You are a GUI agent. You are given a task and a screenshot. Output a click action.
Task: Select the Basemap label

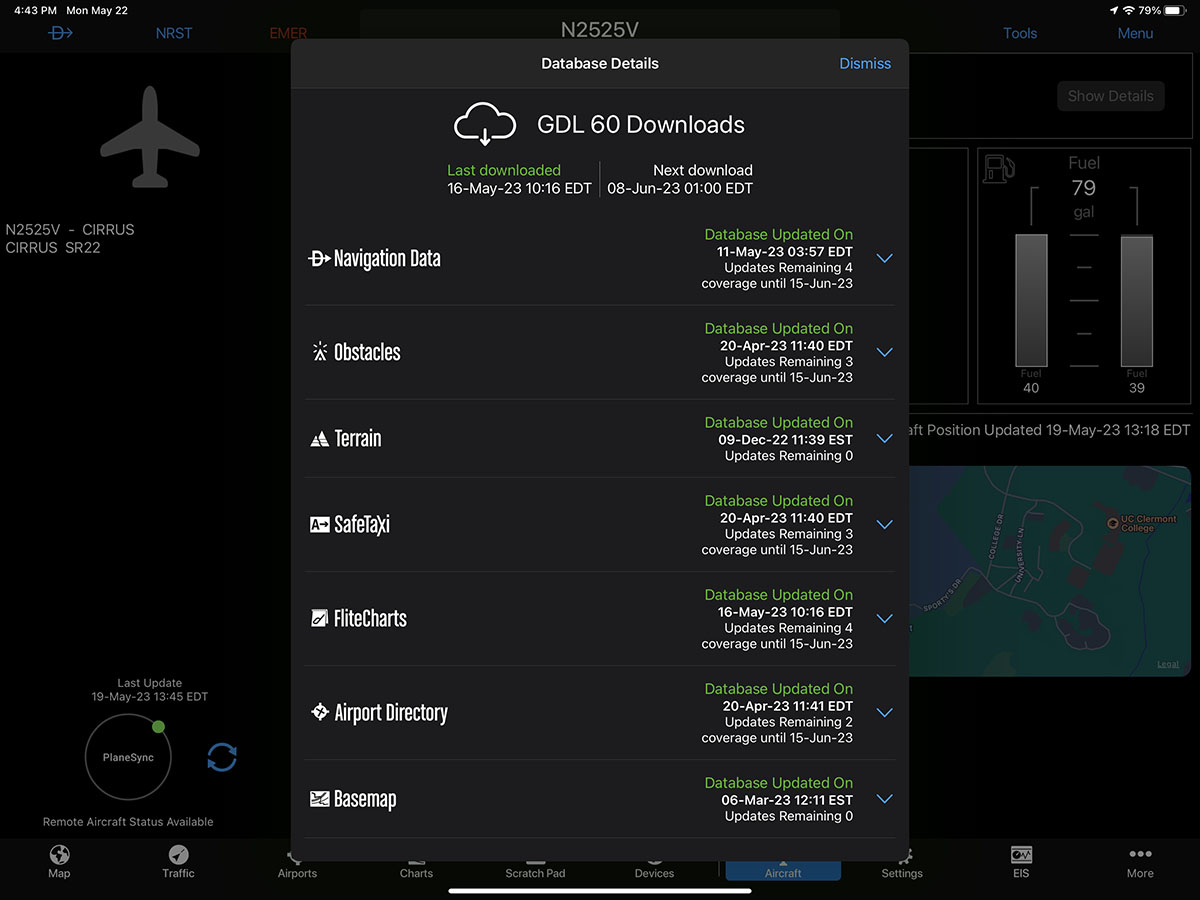coord(365,800)
